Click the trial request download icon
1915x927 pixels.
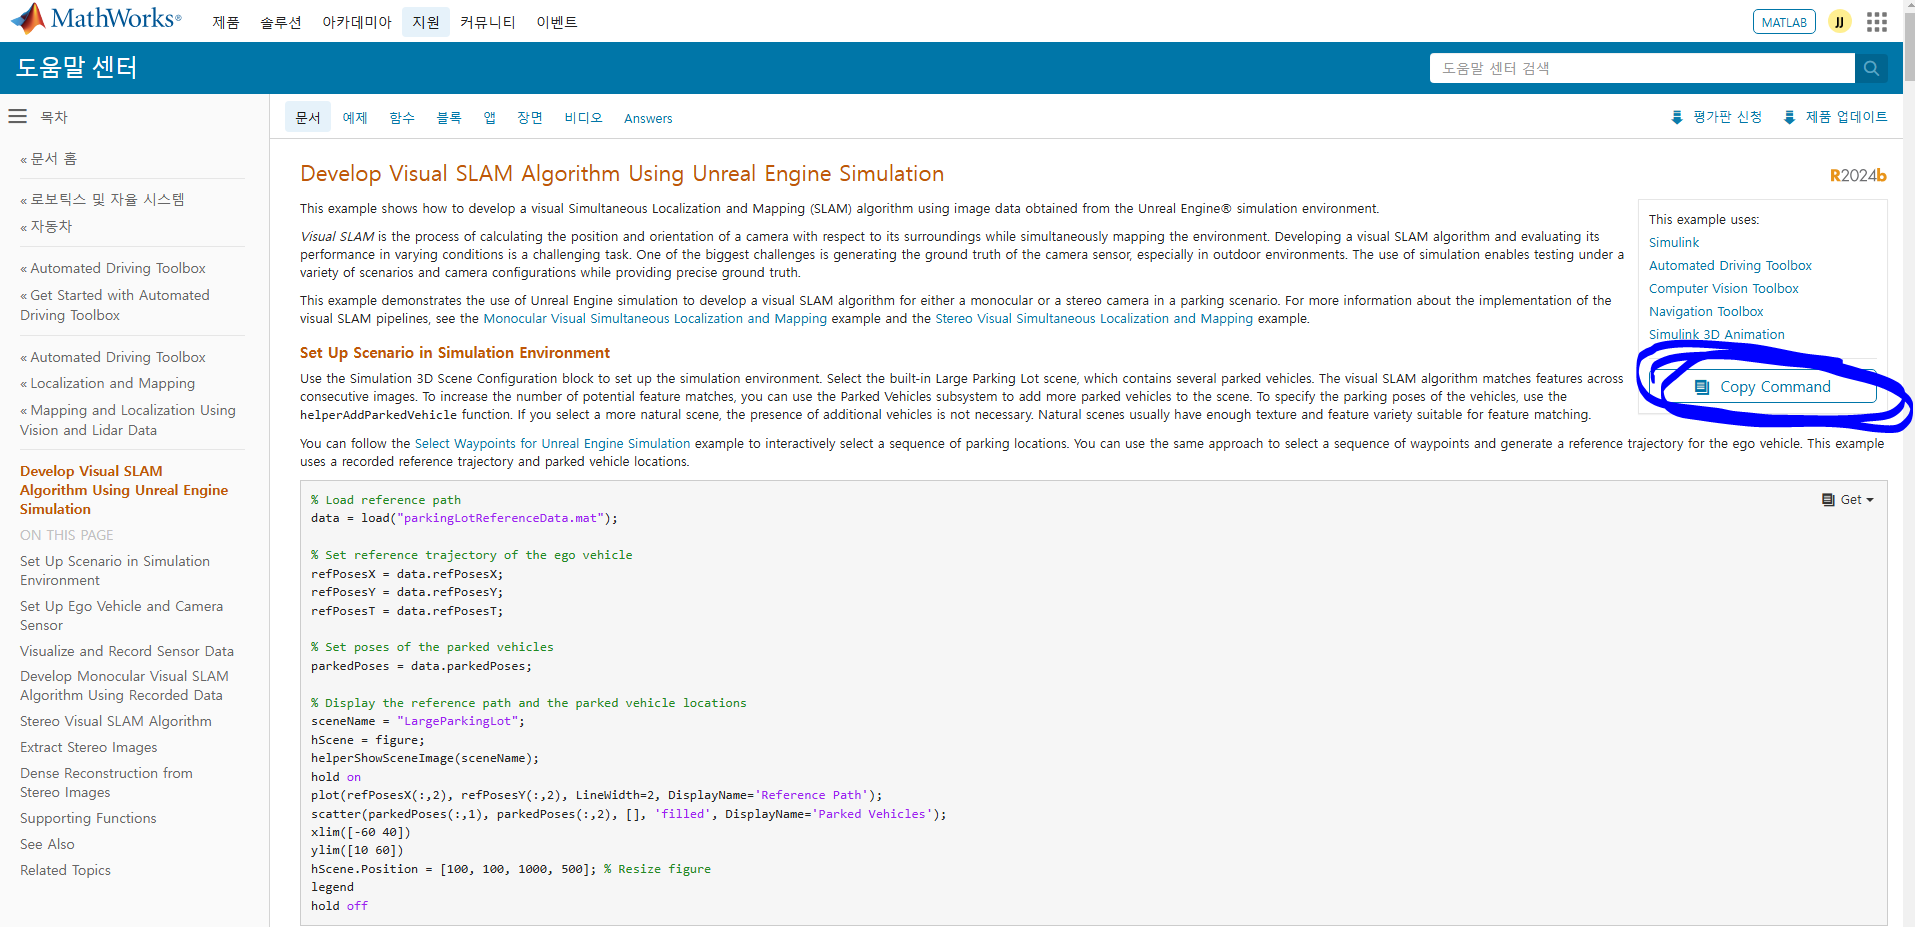pos(1677,118)
